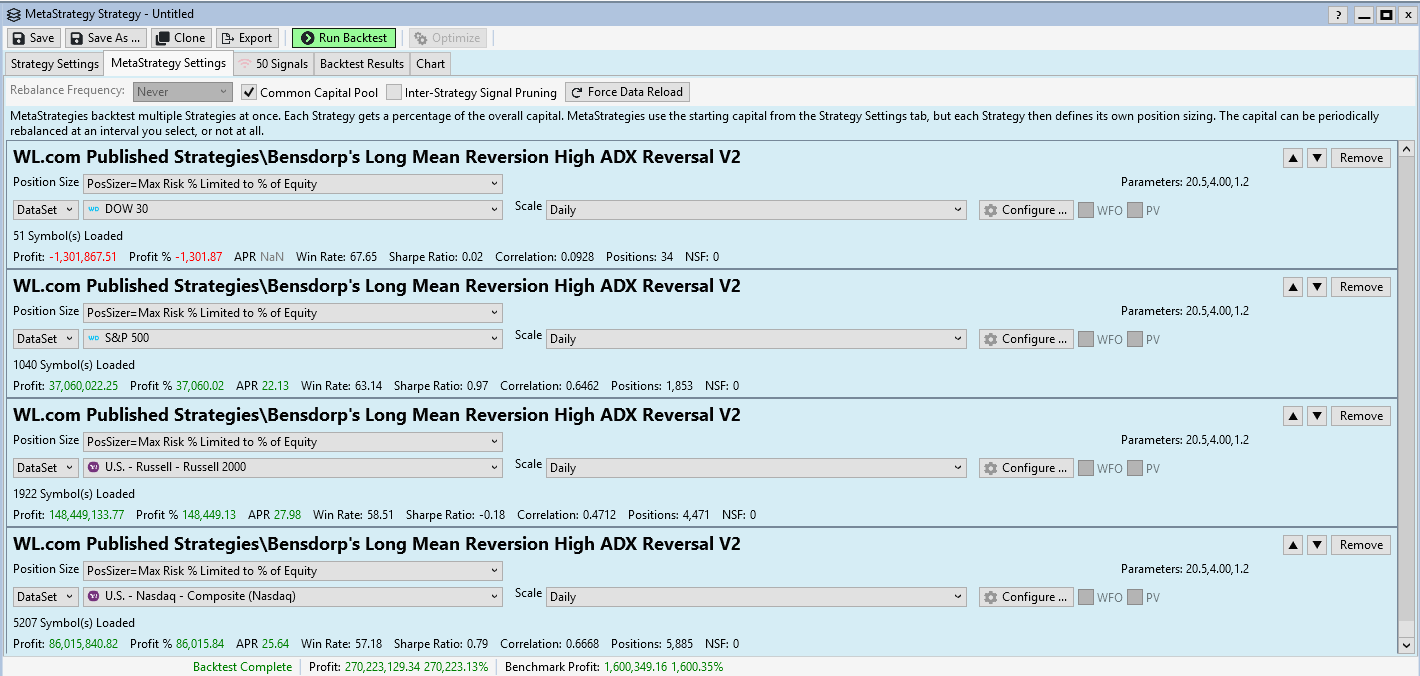The height and width of the screenshot is (676, 1420).
Task: Click the Save toolbar button
Action: pyautogui.click(x=34, y=38)
